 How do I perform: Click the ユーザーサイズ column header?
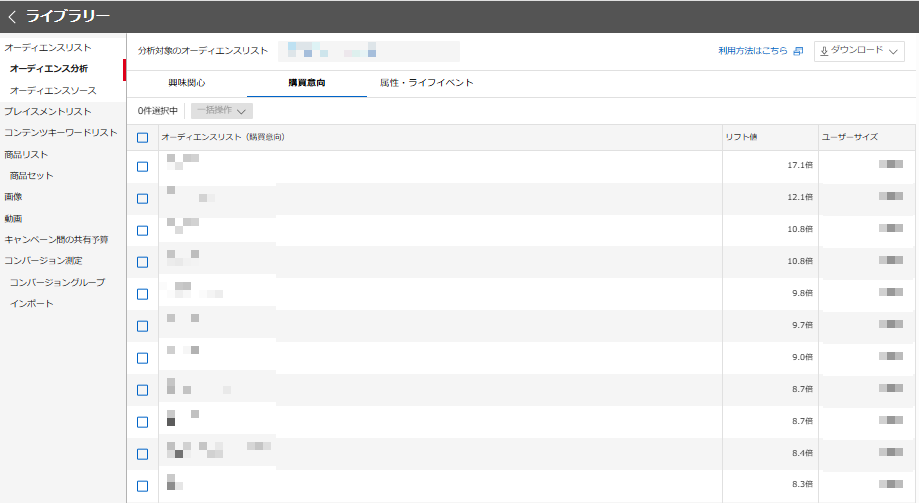(849, 137)
